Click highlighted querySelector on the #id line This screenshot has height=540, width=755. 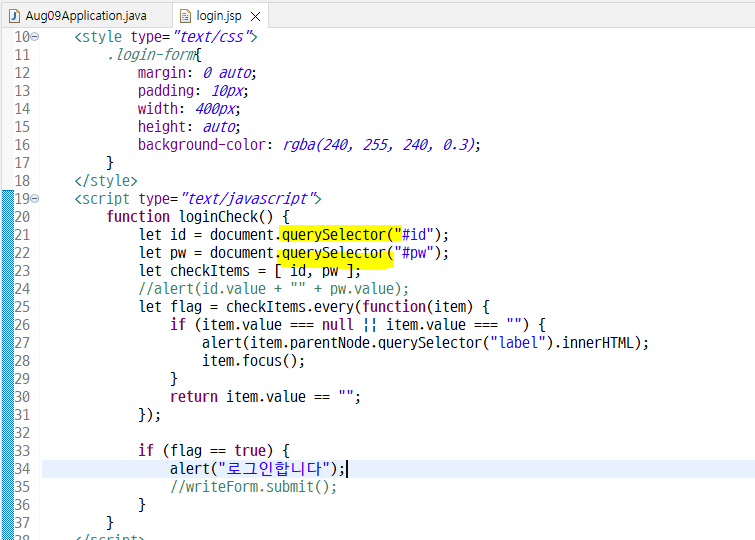pyautogui.click(x=334, y=235)
